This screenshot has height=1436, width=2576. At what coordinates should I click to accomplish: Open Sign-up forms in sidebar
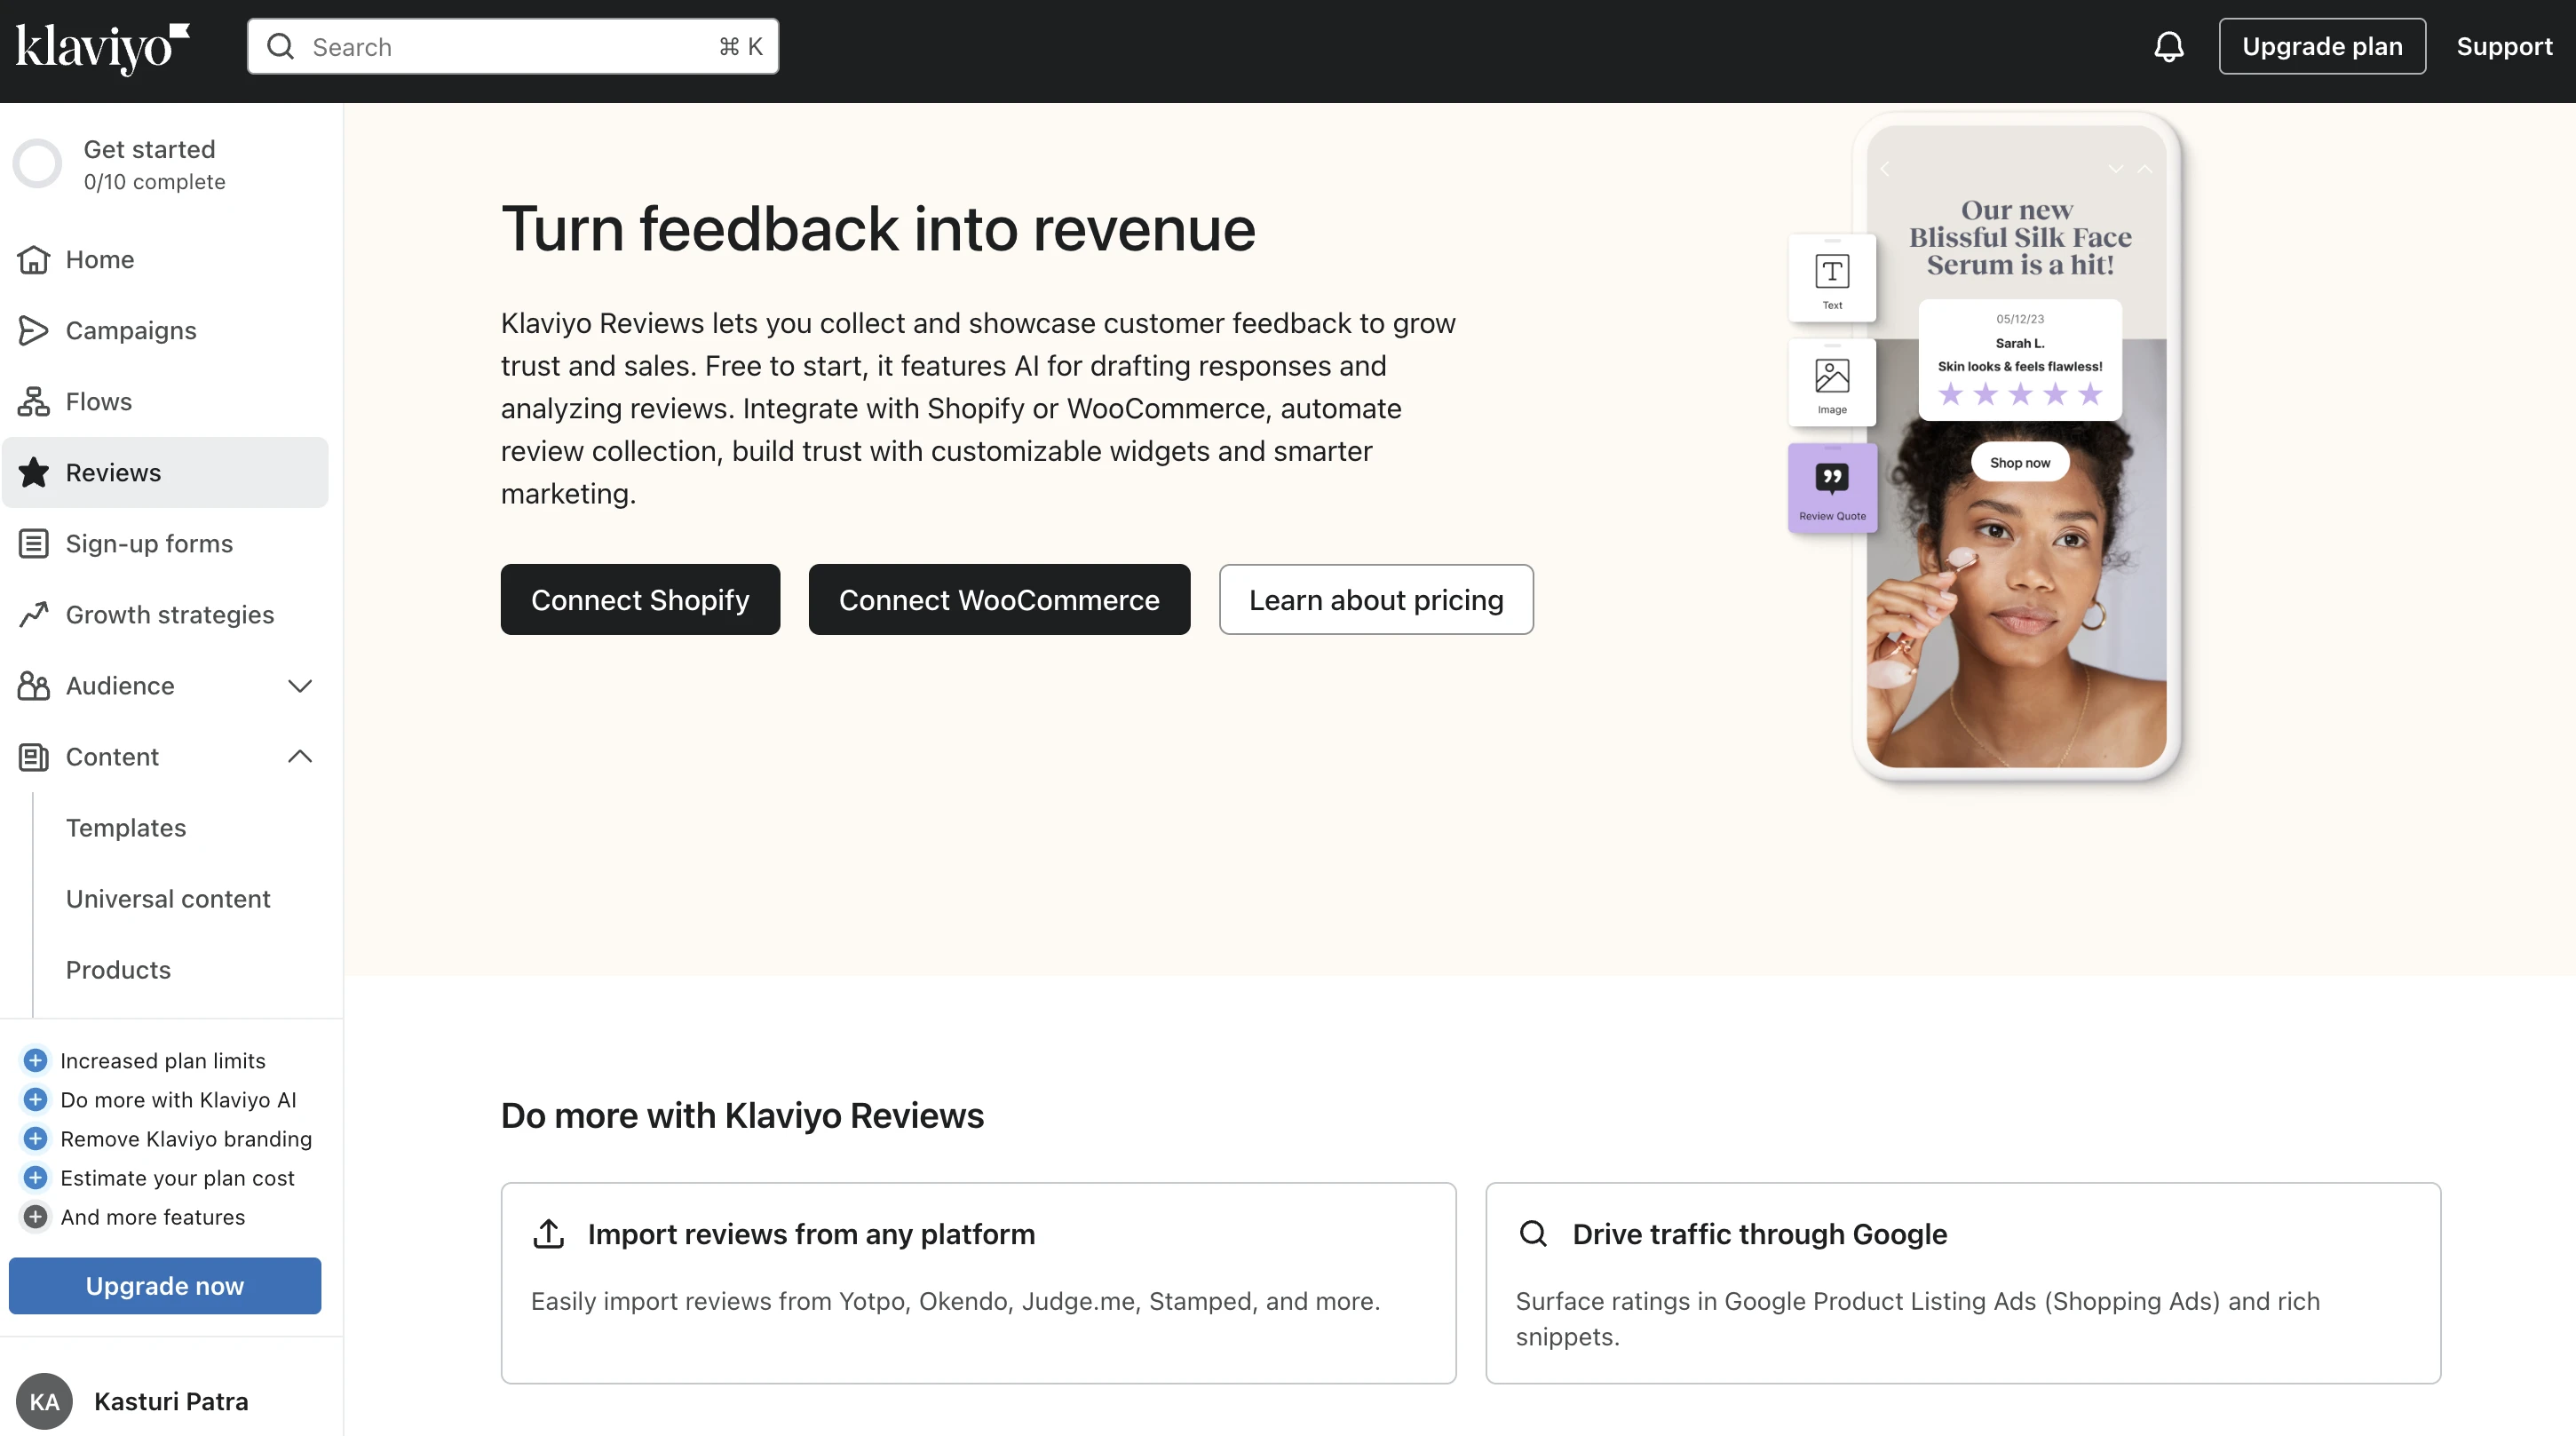pyautogui.click(x=148, y=543)
